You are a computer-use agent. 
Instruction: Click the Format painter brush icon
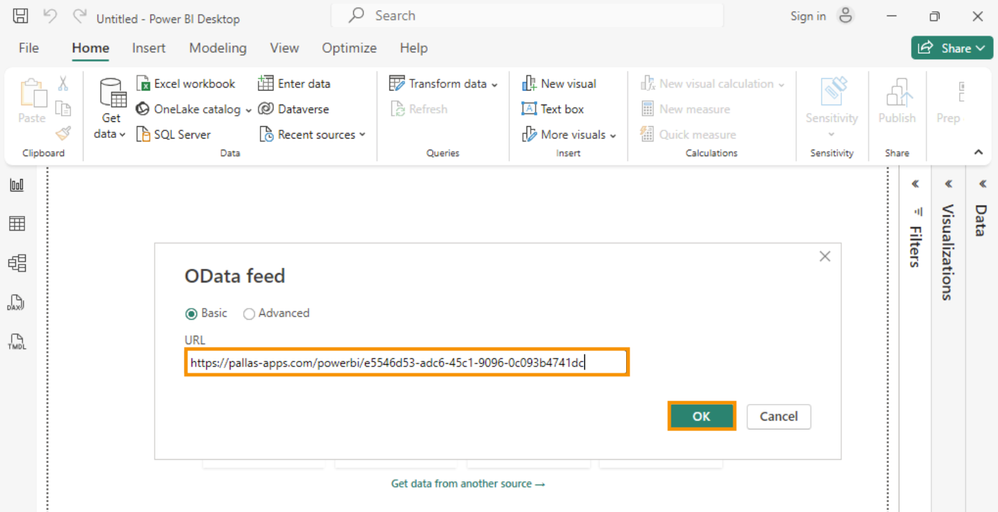63,134
